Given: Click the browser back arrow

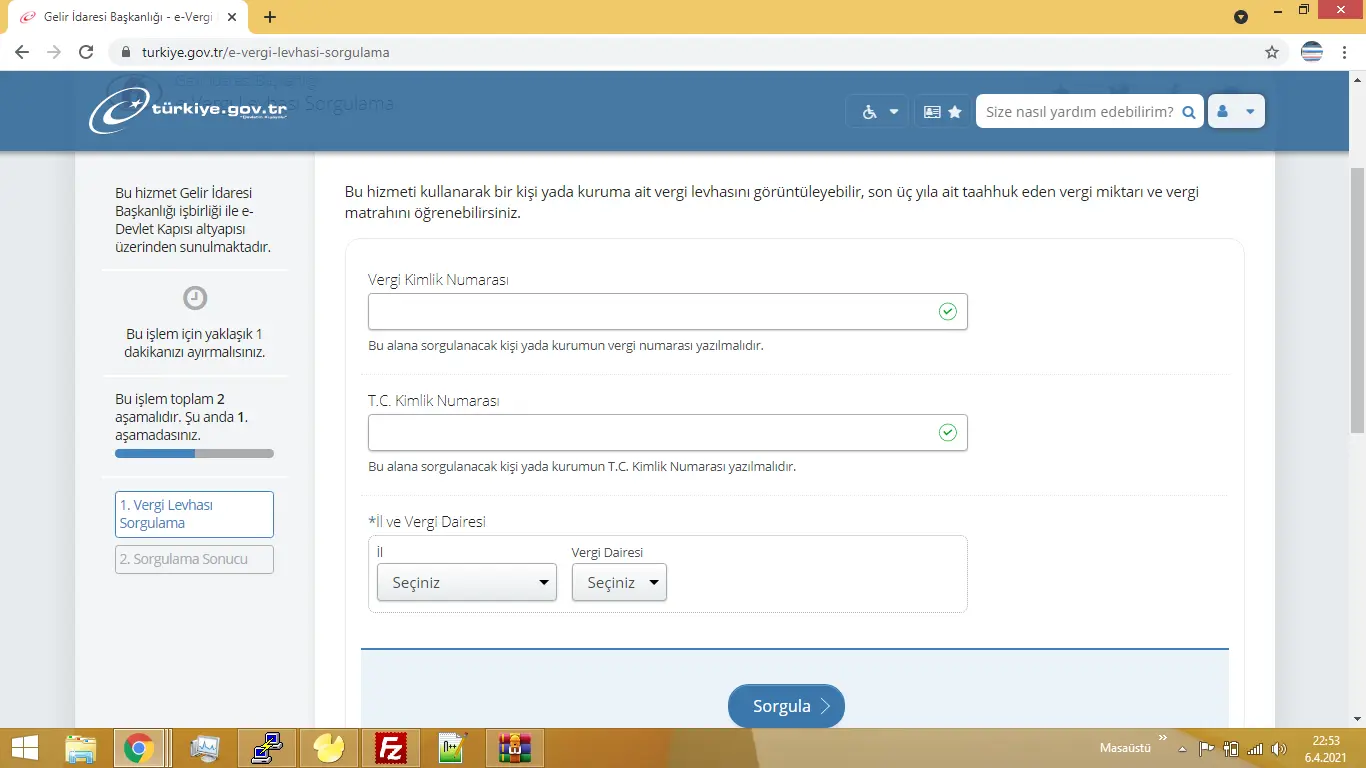Looking at the screenshot, I should [x=22, y=52].
